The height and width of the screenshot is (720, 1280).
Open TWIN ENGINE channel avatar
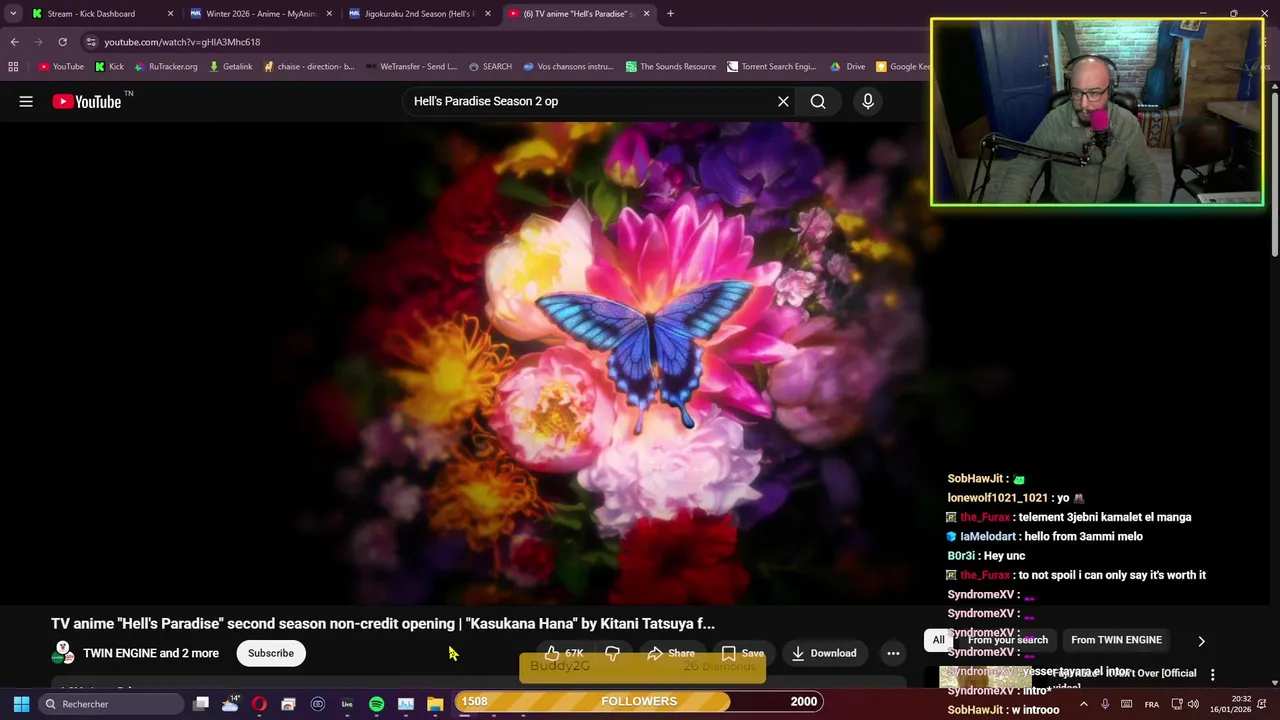click(x=63, y=653)
